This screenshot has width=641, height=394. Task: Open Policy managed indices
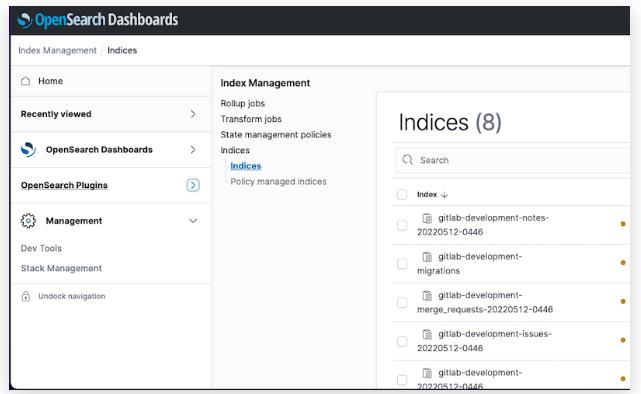click(278, 181)
